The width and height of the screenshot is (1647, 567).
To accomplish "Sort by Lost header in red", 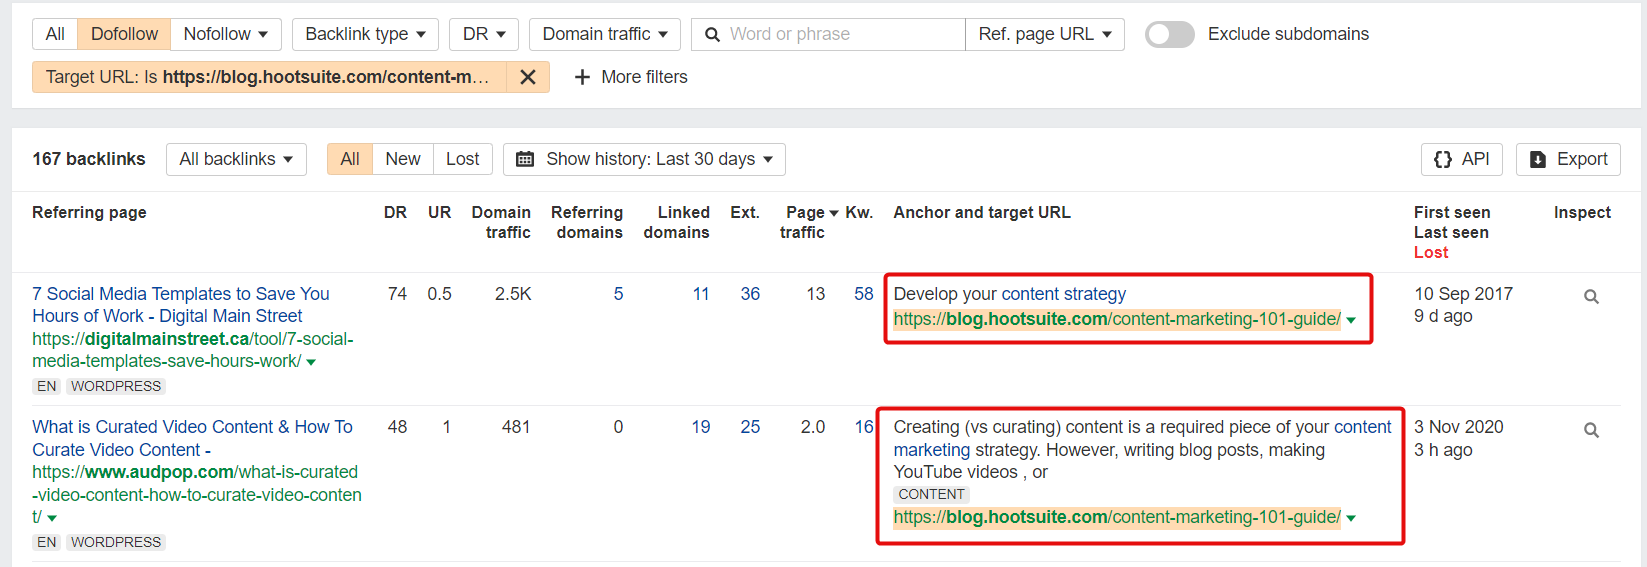I will coord(1431,252).
